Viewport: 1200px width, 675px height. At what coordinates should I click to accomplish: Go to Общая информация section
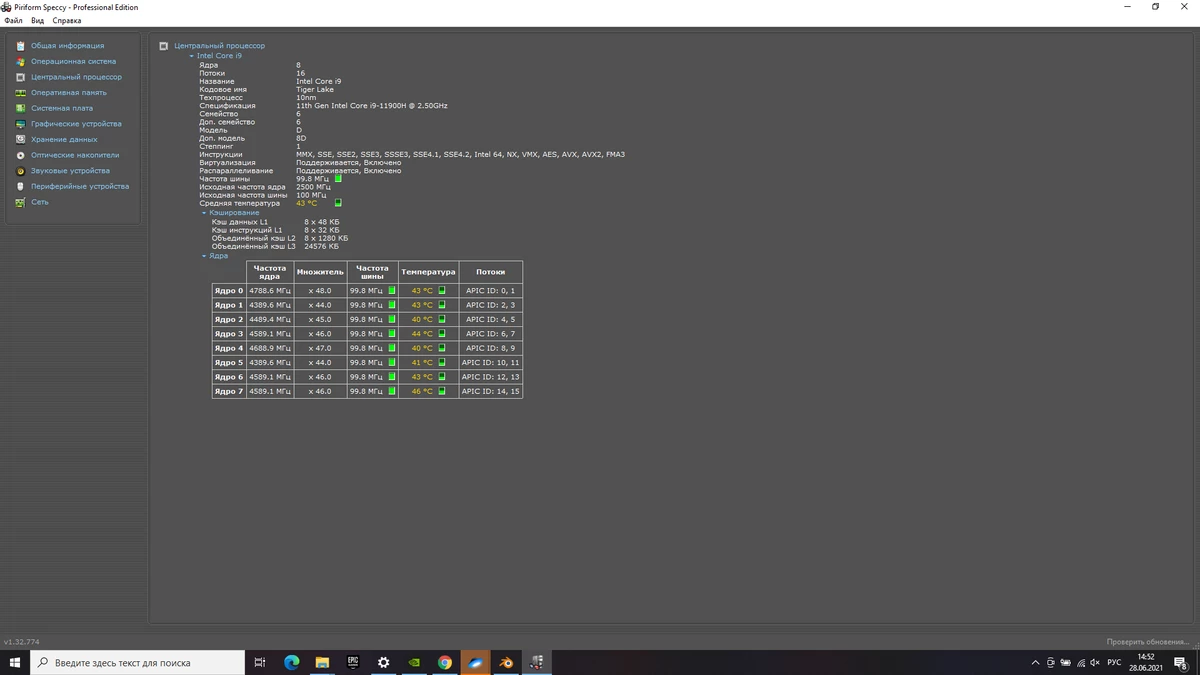click(x=67, y=46)
